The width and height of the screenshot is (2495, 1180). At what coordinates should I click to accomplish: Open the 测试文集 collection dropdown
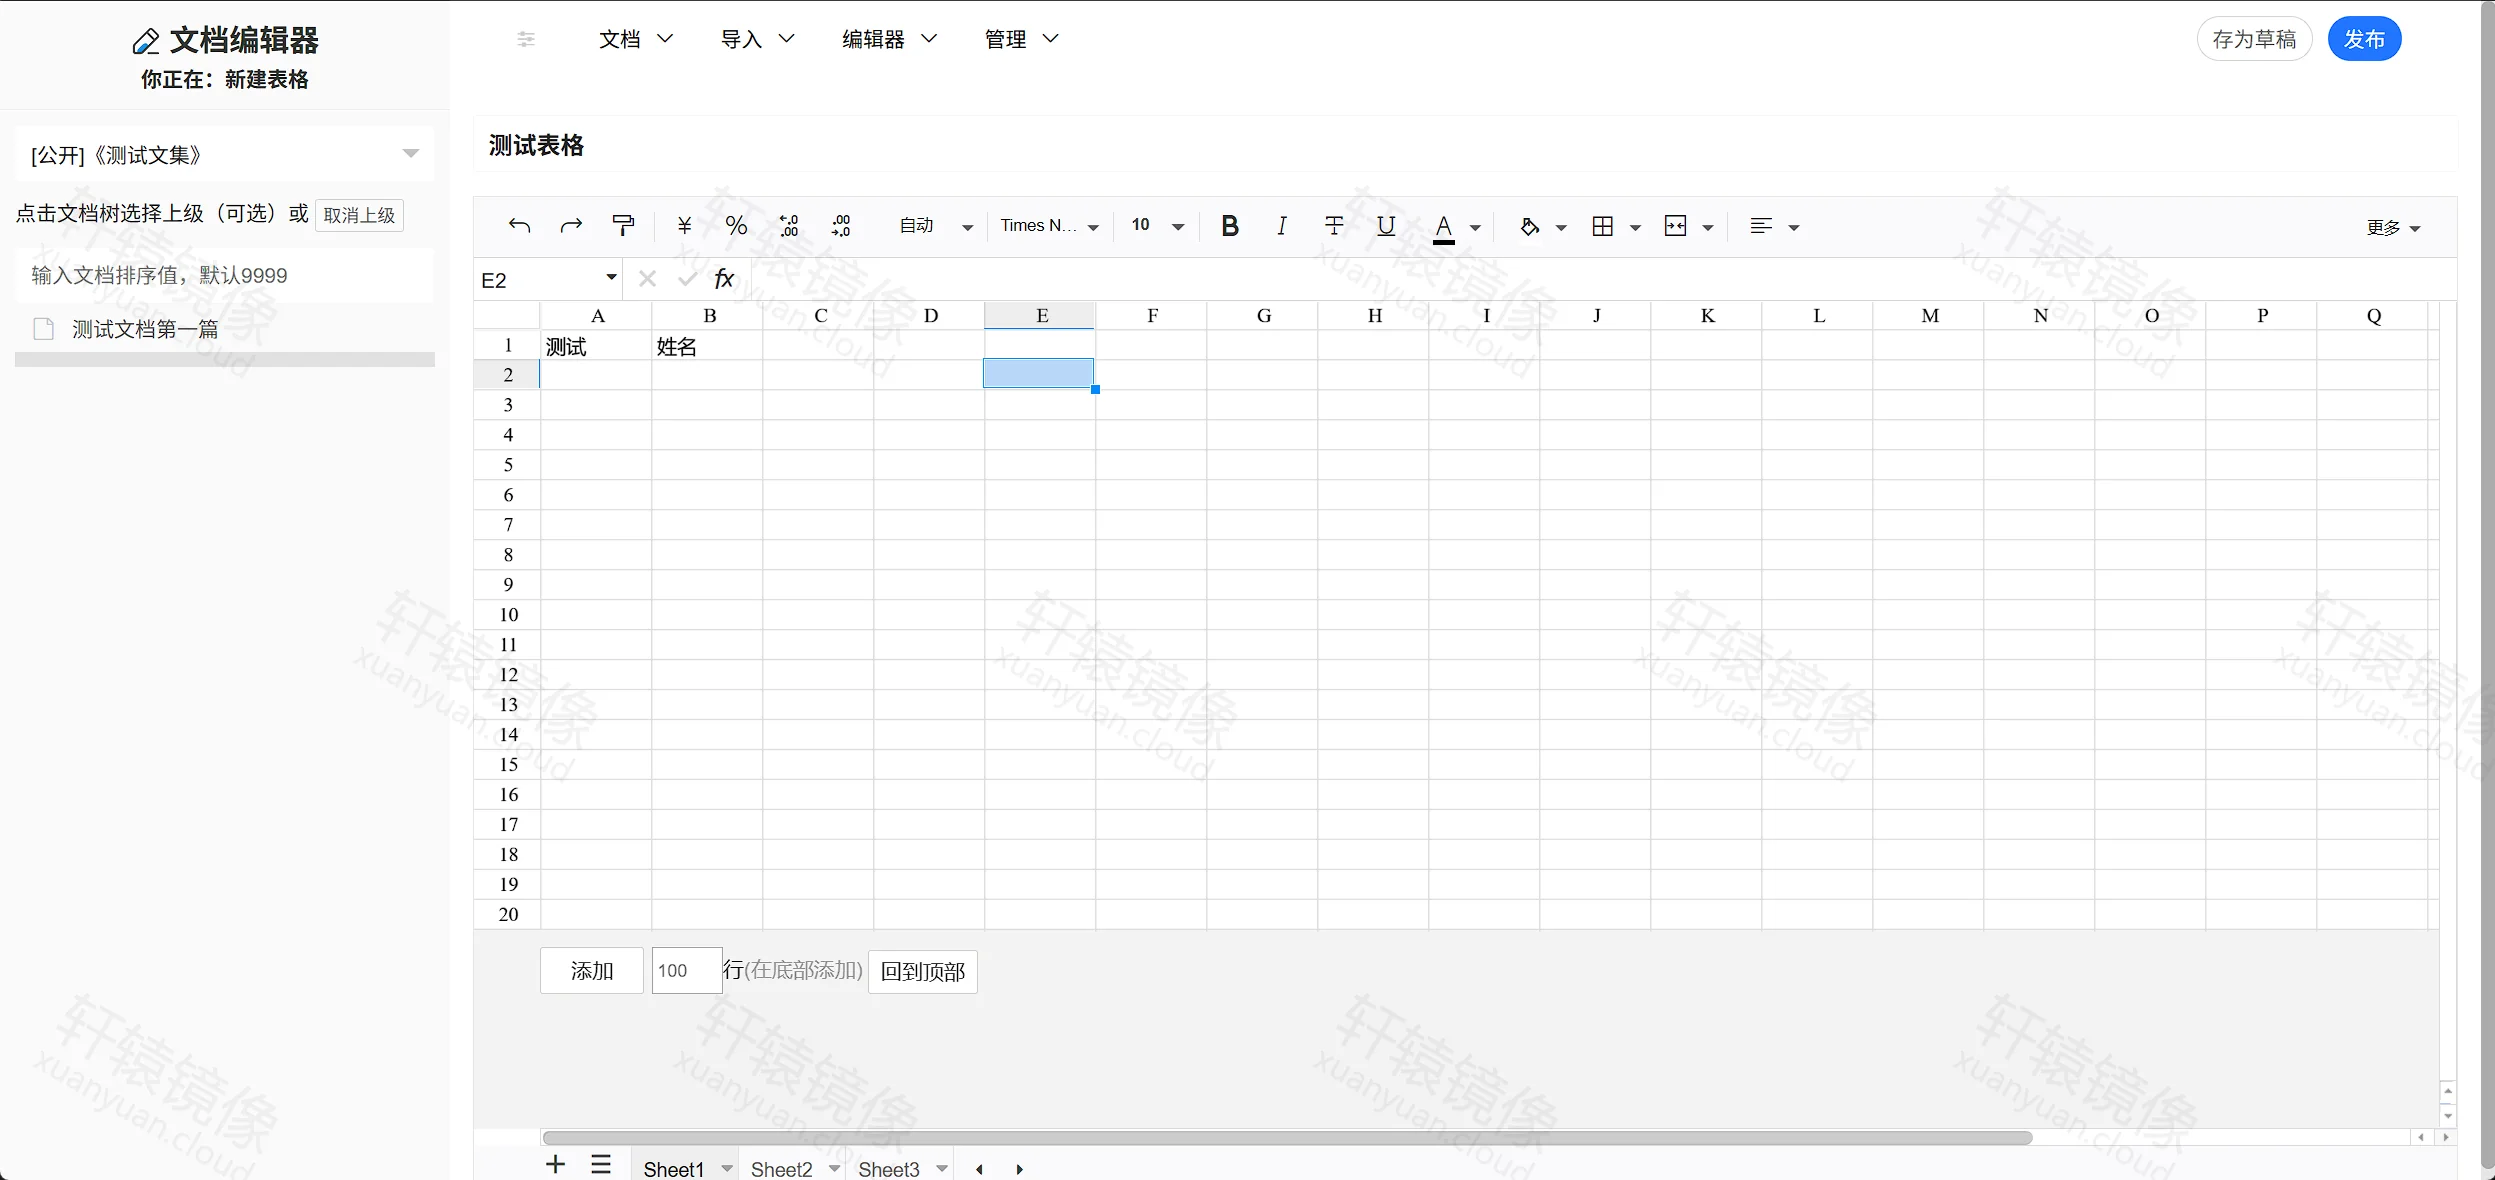point(225,154)
